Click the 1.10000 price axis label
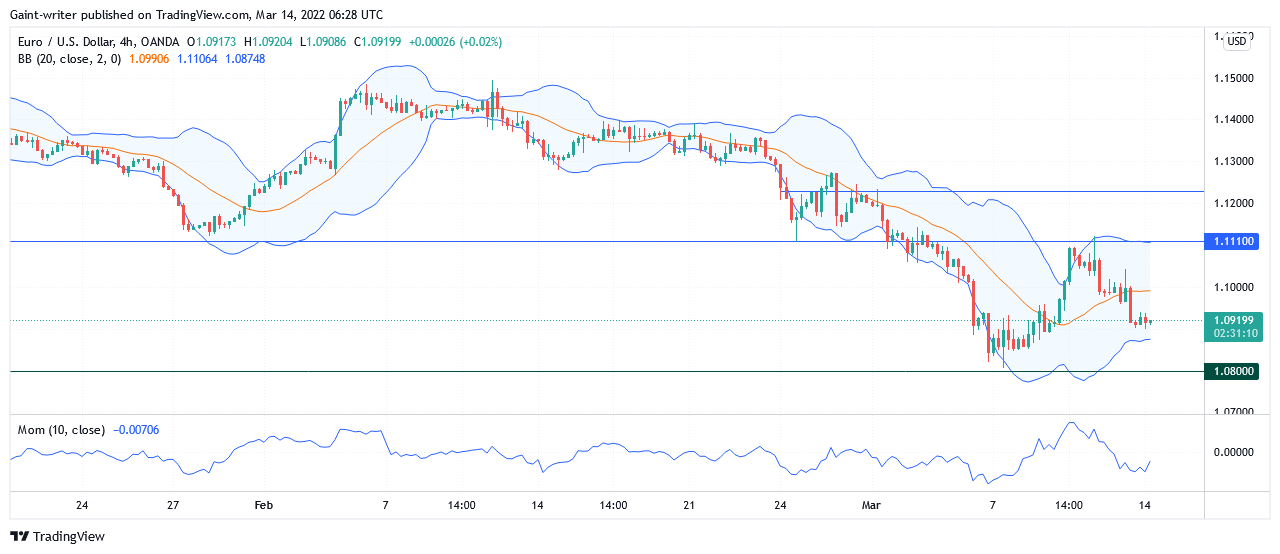 click(1236, 288)
